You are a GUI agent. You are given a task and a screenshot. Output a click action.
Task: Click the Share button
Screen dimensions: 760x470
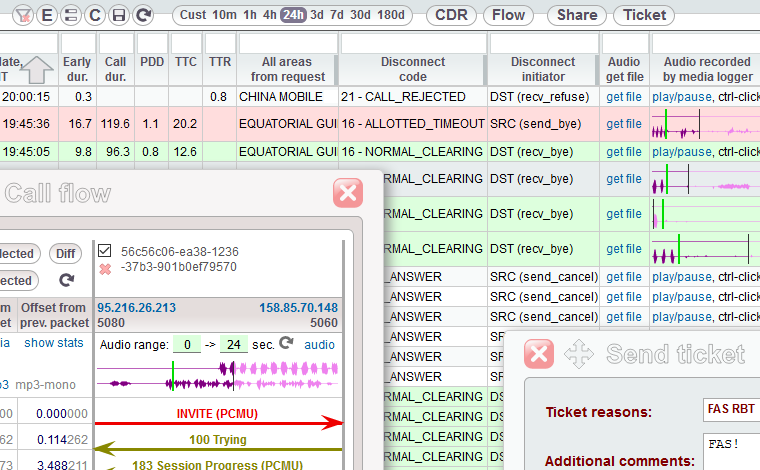[x=577, y=15]
